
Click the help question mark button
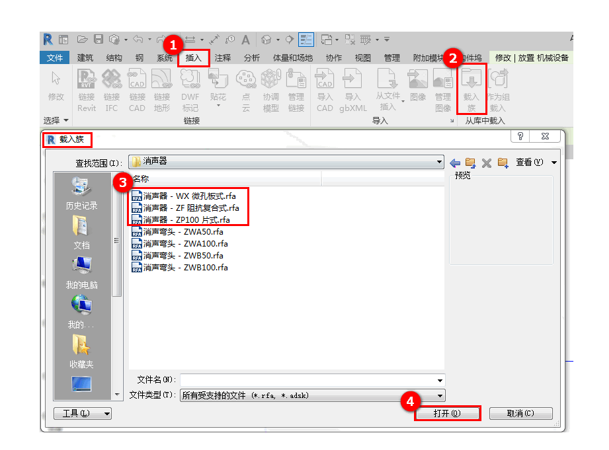click(522, 137)
